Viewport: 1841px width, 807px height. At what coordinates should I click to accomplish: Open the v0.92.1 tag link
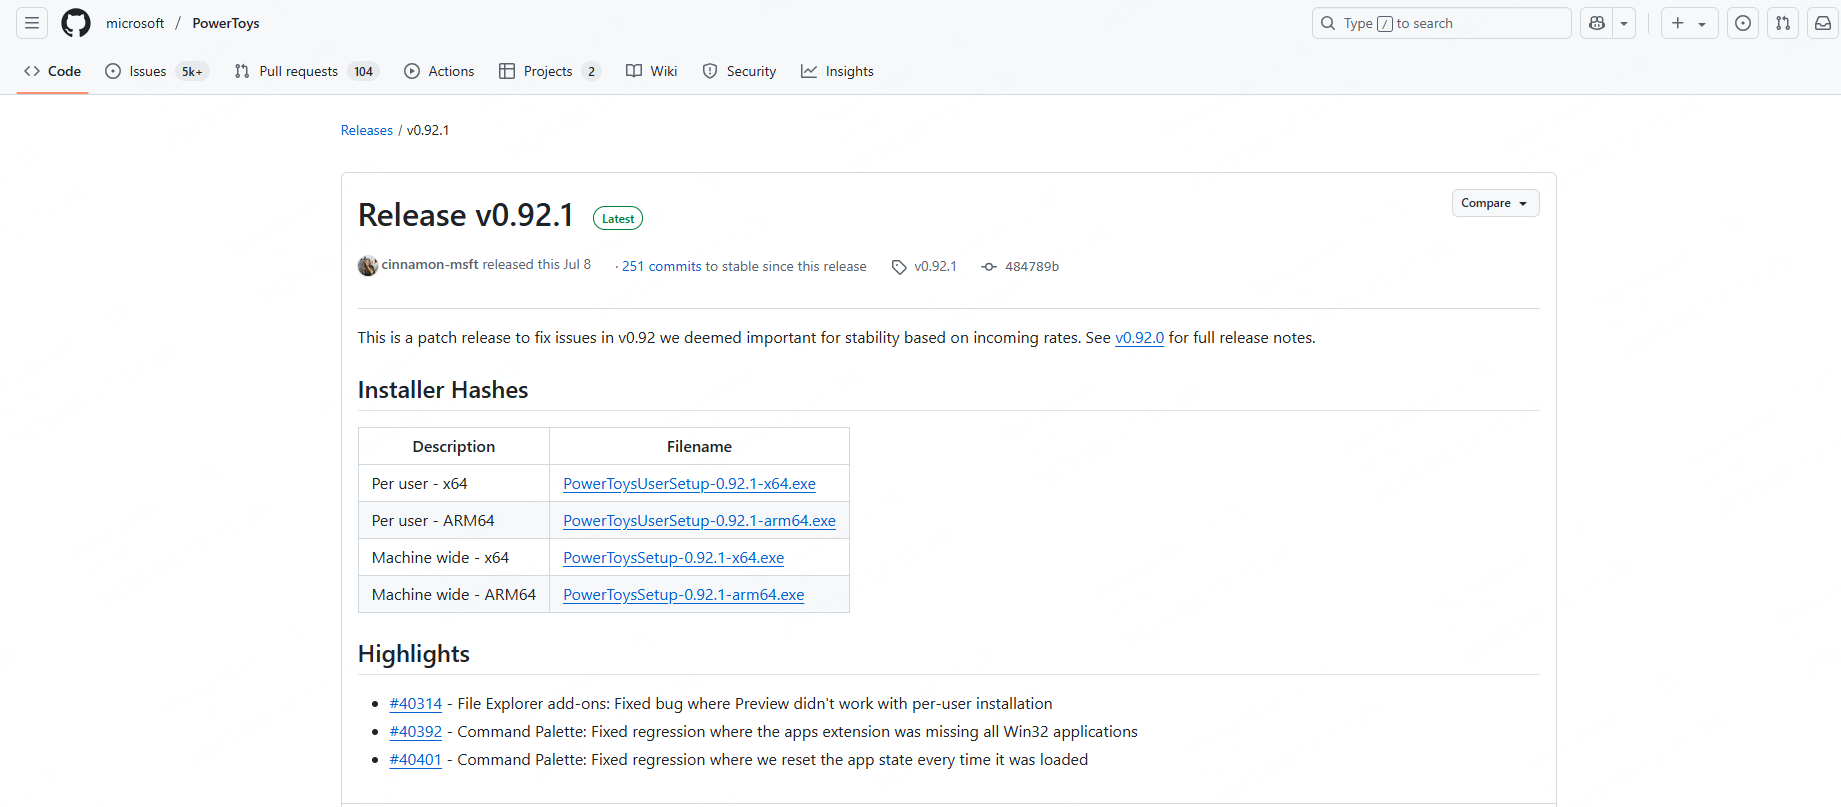[x=925, y=266]
